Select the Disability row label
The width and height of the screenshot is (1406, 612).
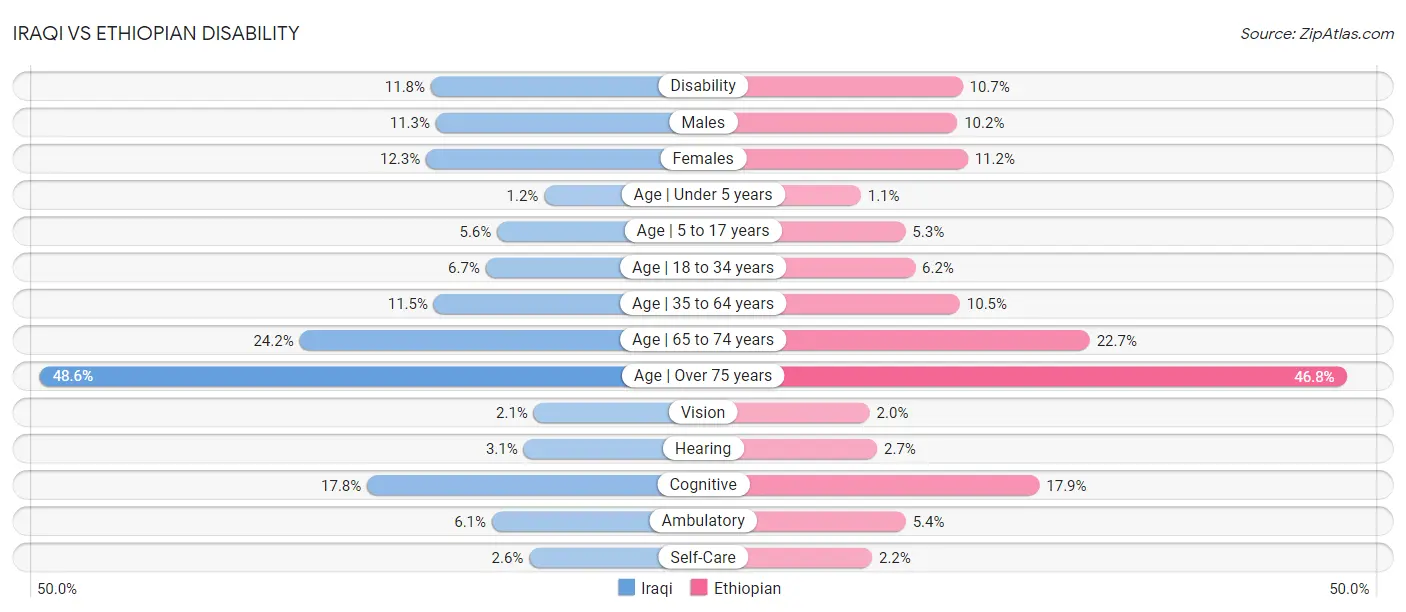point(703,86)
